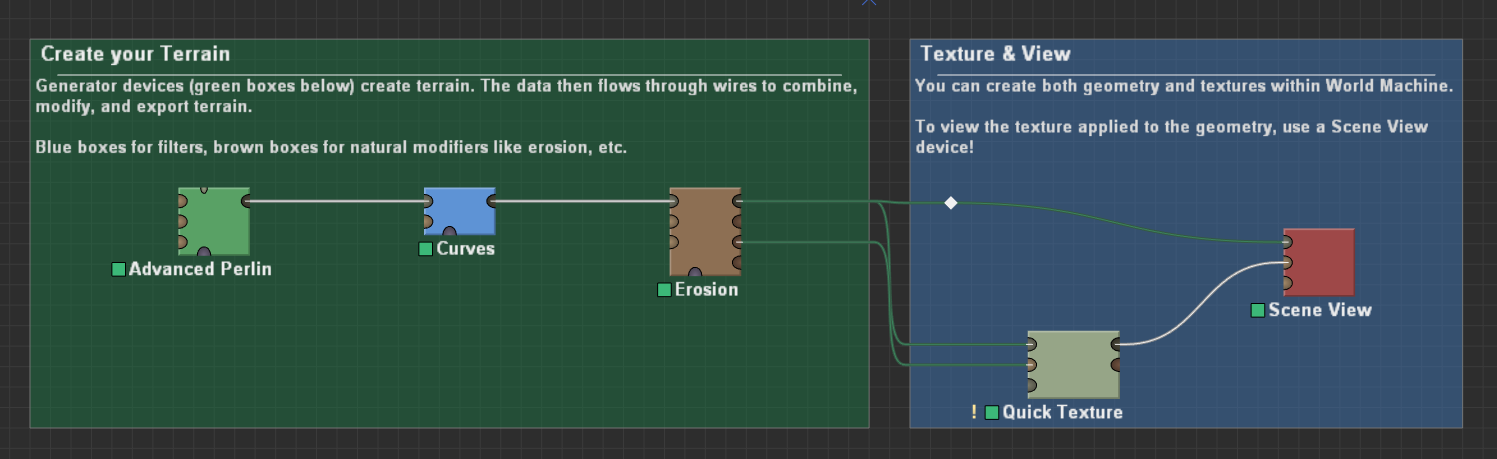Click the Quick Texture warning exclamation mark
This screenshot has width=1497, height=459.
974,412
